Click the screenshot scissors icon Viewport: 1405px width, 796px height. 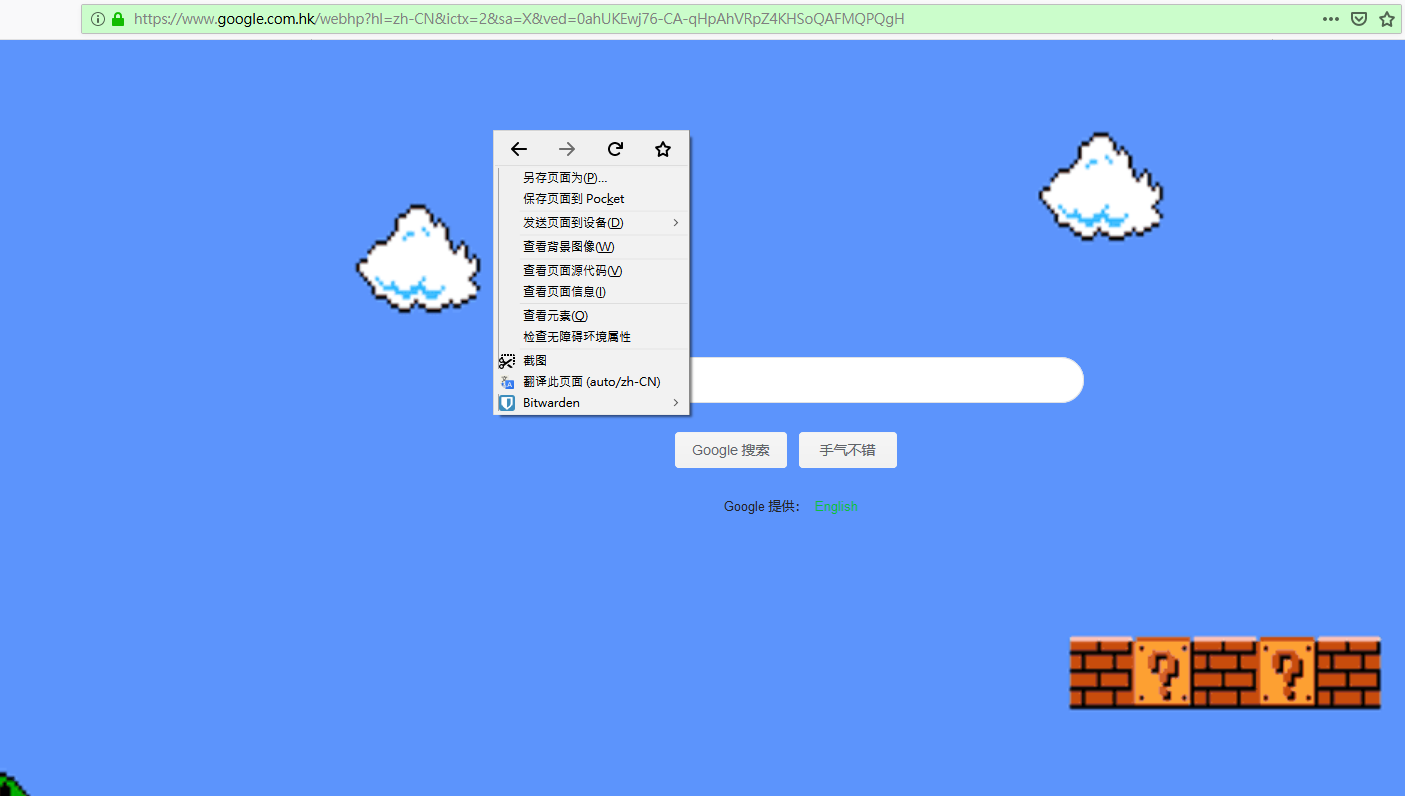coord(507,360)
